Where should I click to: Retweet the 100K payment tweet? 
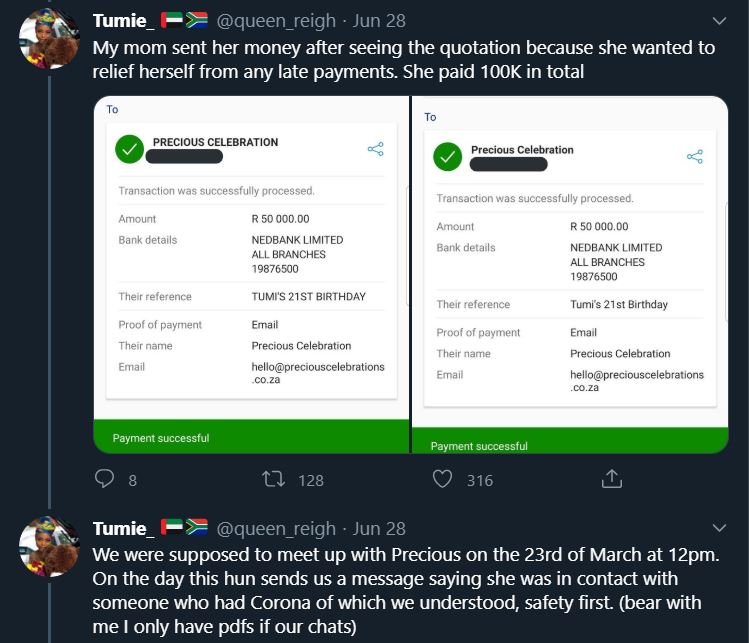click(274, 479)
